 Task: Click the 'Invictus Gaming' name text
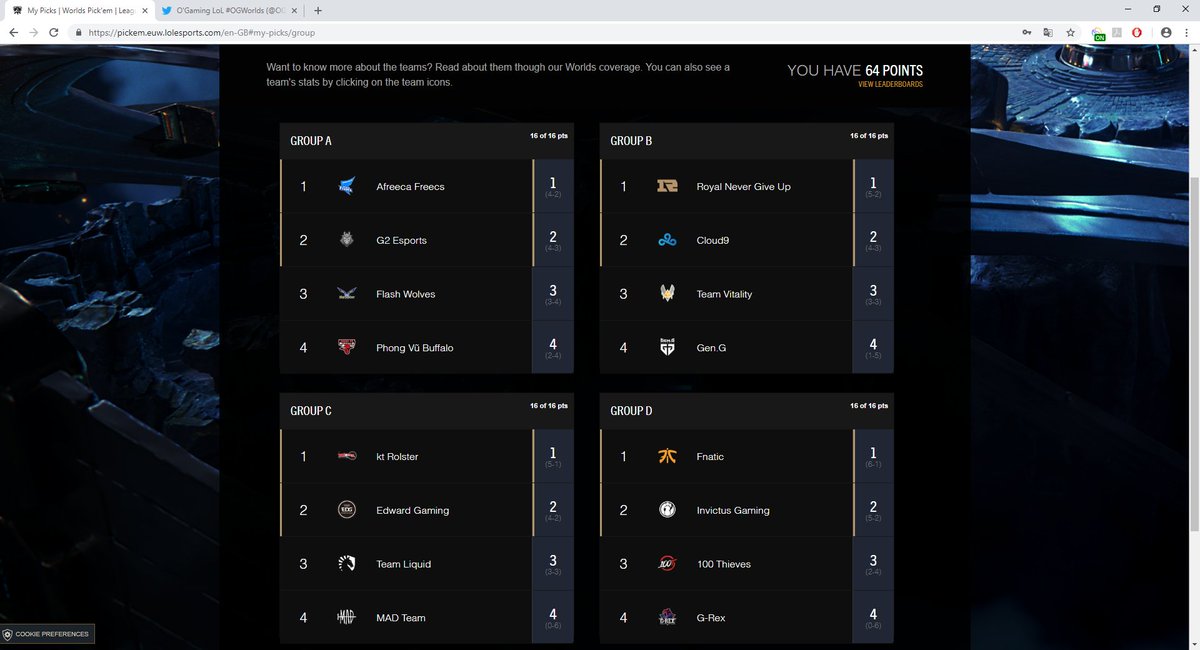733,510
